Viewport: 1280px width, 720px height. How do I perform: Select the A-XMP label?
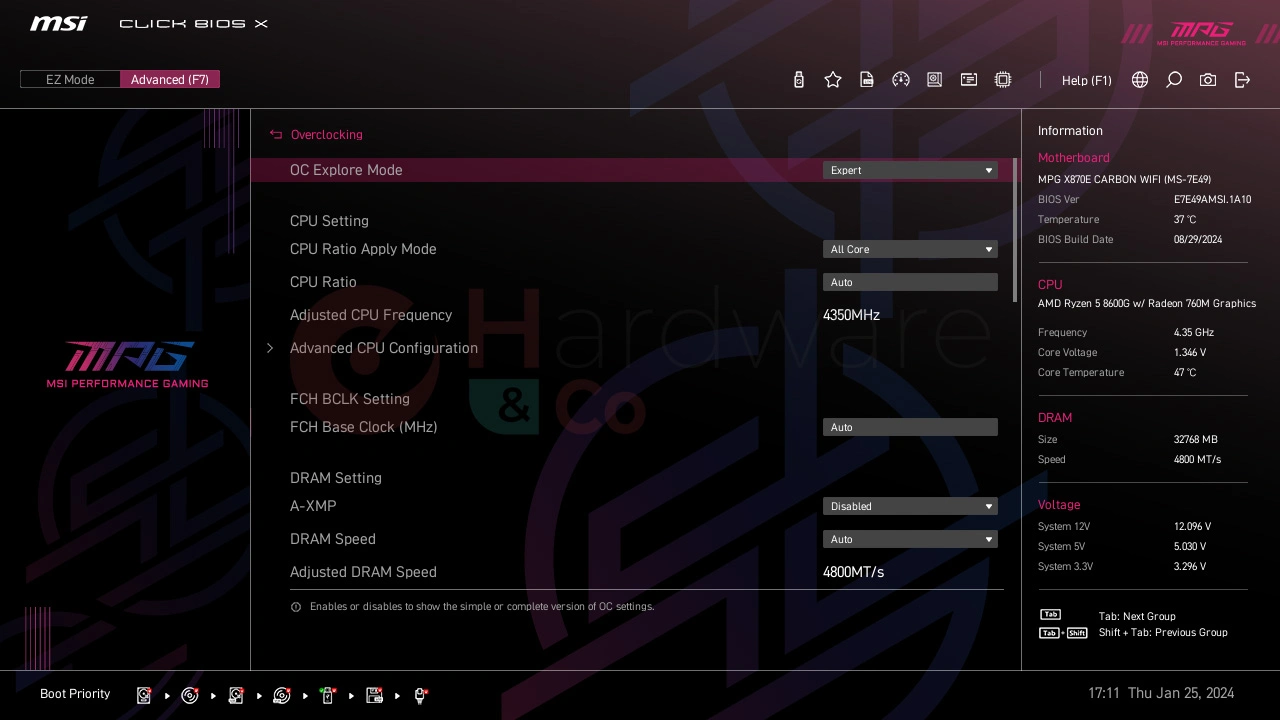pyautogui.click(x=313, y=506)
